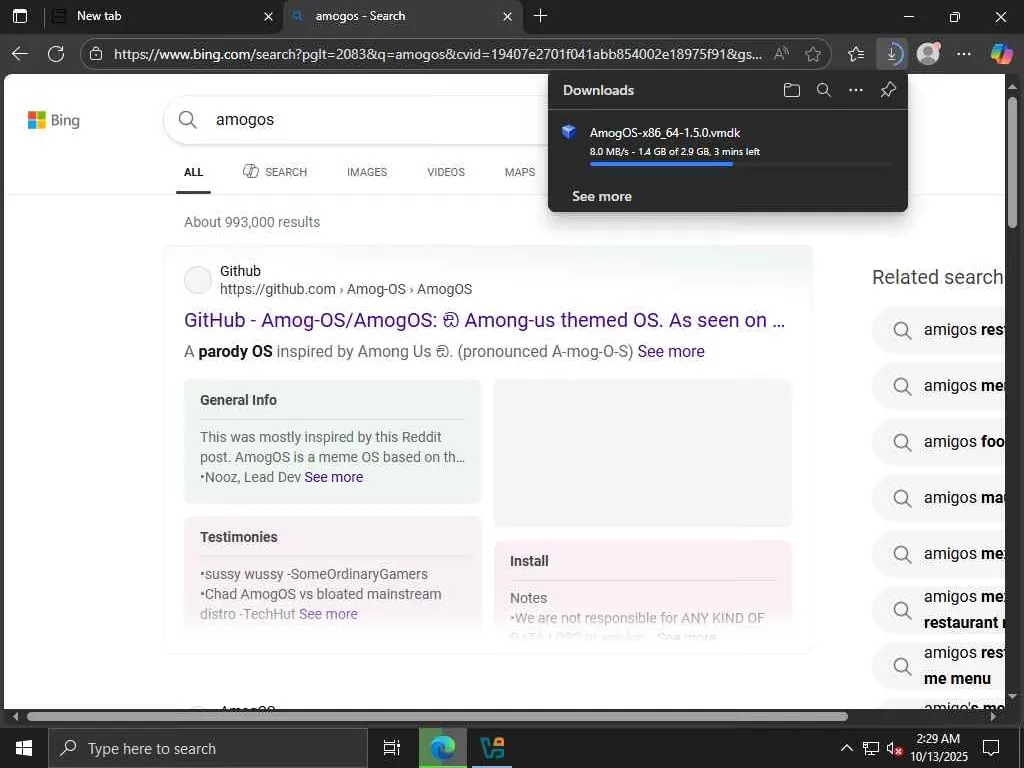The height and width of the screenshot is (768, 1024).
Task: Open the Favorites list icon
Action: coord(856,54)
